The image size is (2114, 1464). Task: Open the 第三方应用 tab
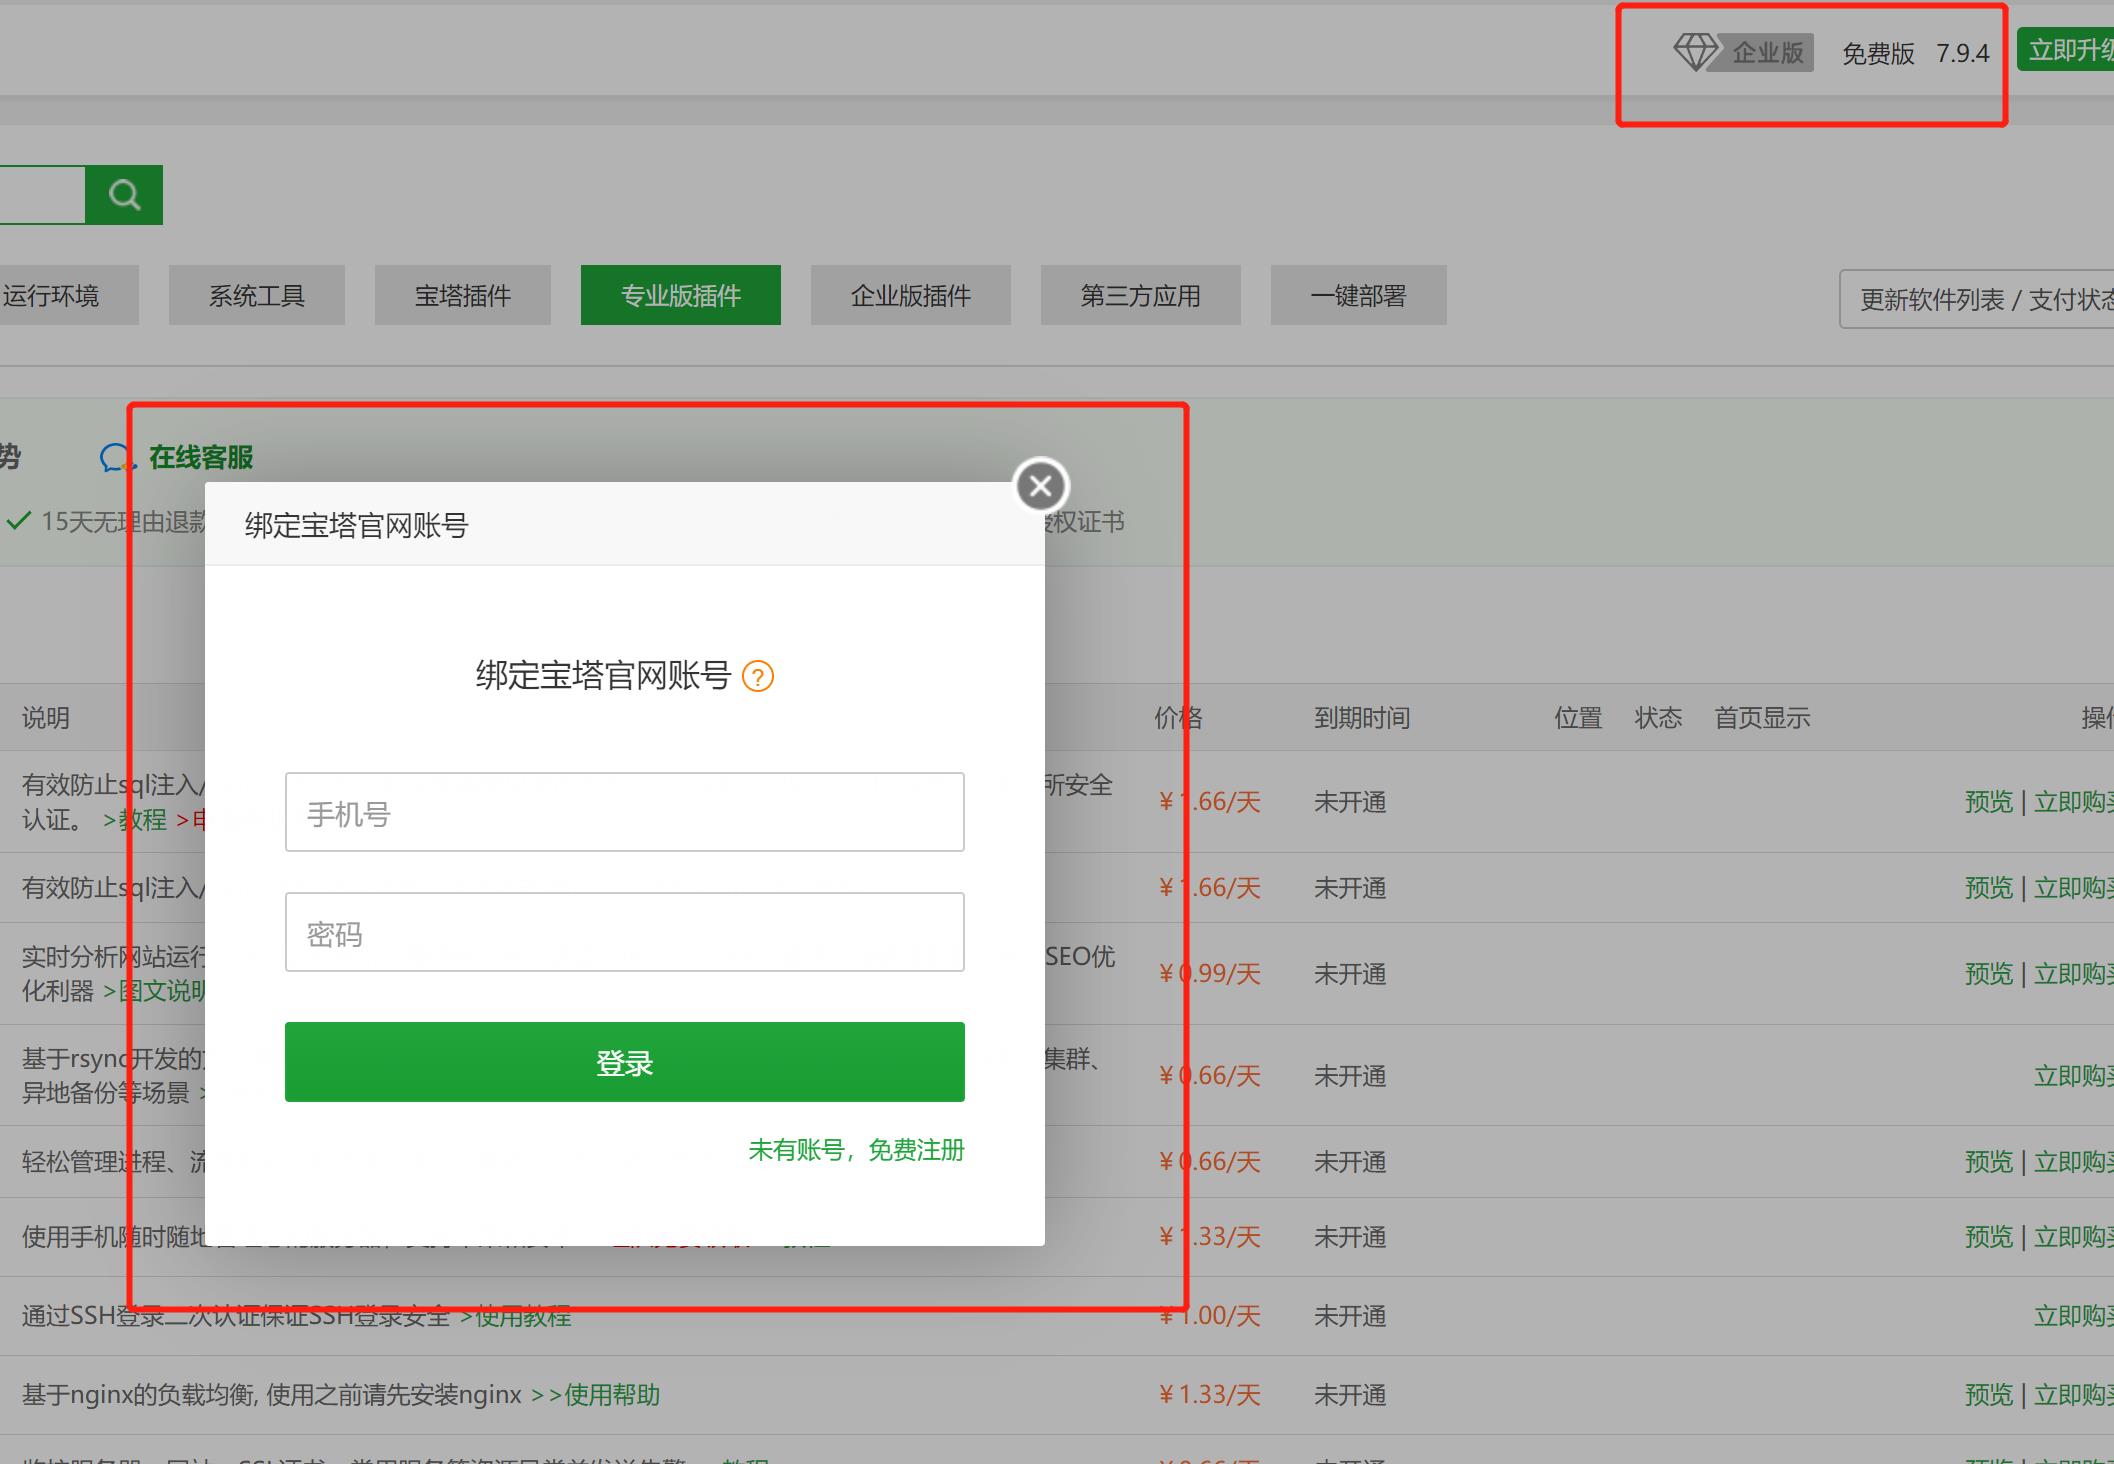pos(1141,295)
